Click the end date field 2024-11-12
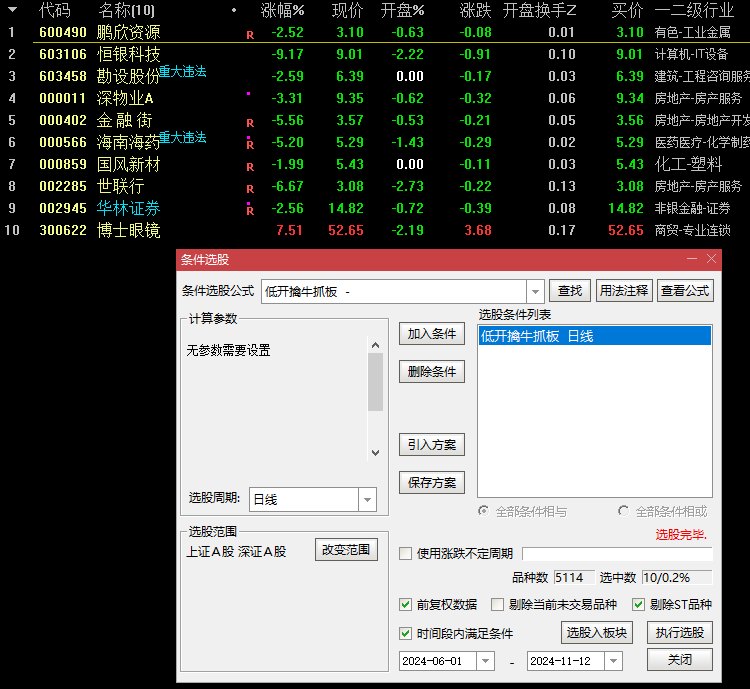The width and height of the screenshot is (750, 689). tap(565, 661)
